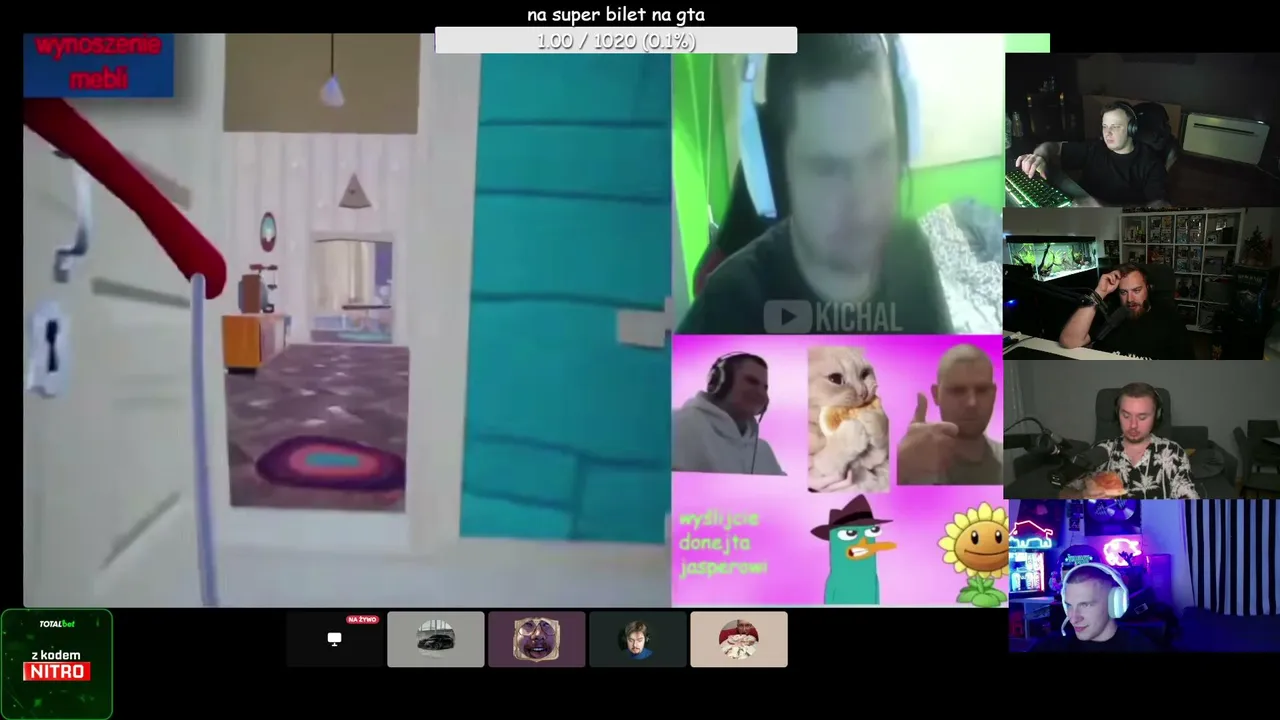Click the cat eating bread meme image

click(847, 419)
